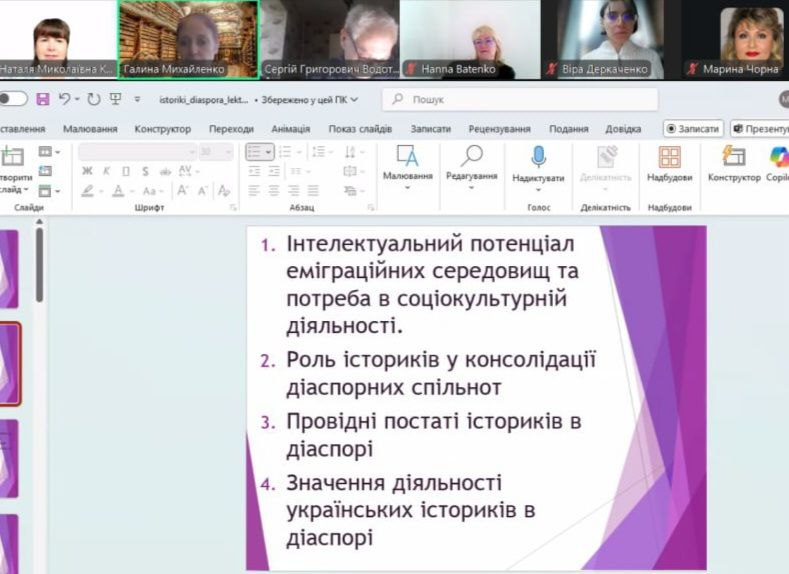Viewport: 789px width, 574px height.
Task: Toggle italic (К) formatting
Action: click(x=106, y=171)
